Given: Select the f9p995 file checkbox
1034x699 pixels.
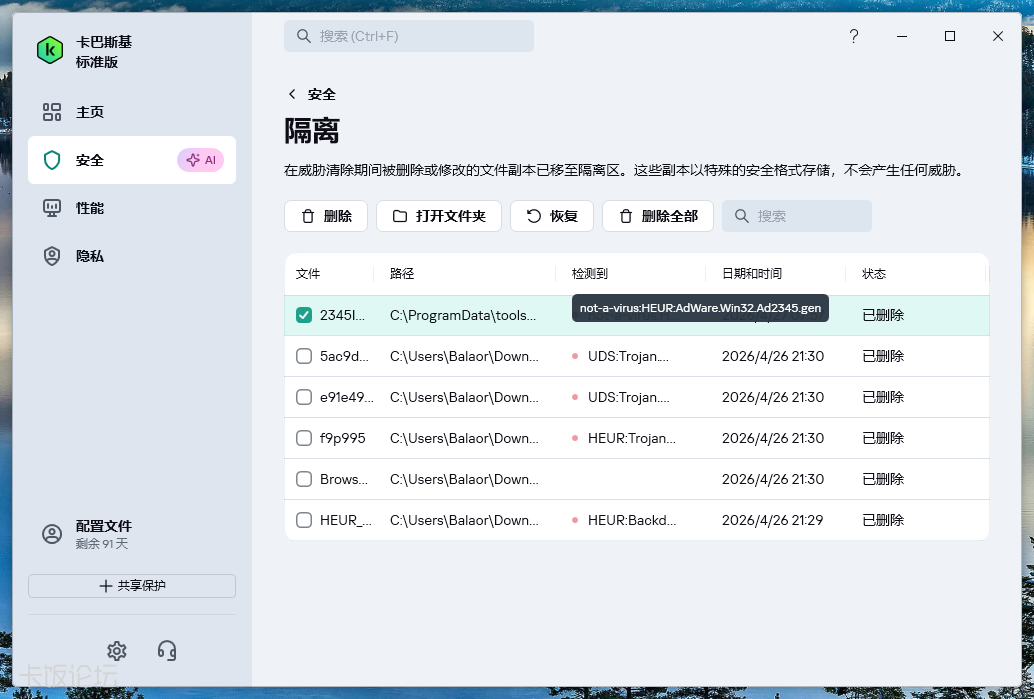Looking at the screenshot, I should pyautogui.click(x=304, y=438).
